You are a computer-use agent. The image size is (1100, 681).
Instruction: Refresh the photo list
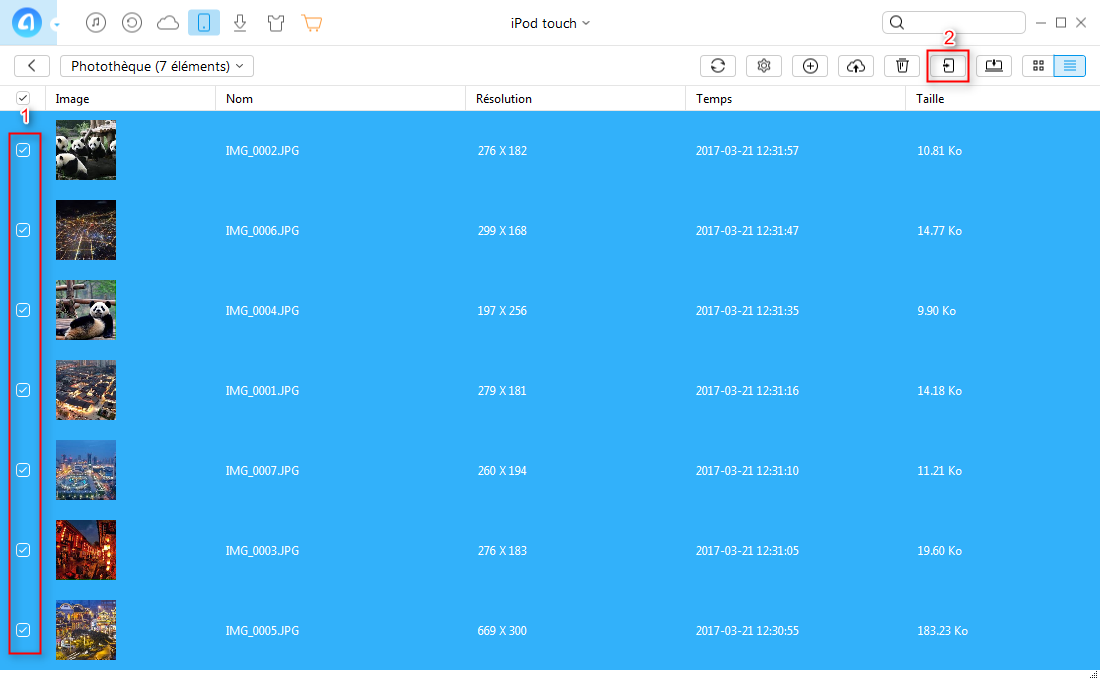718,66
